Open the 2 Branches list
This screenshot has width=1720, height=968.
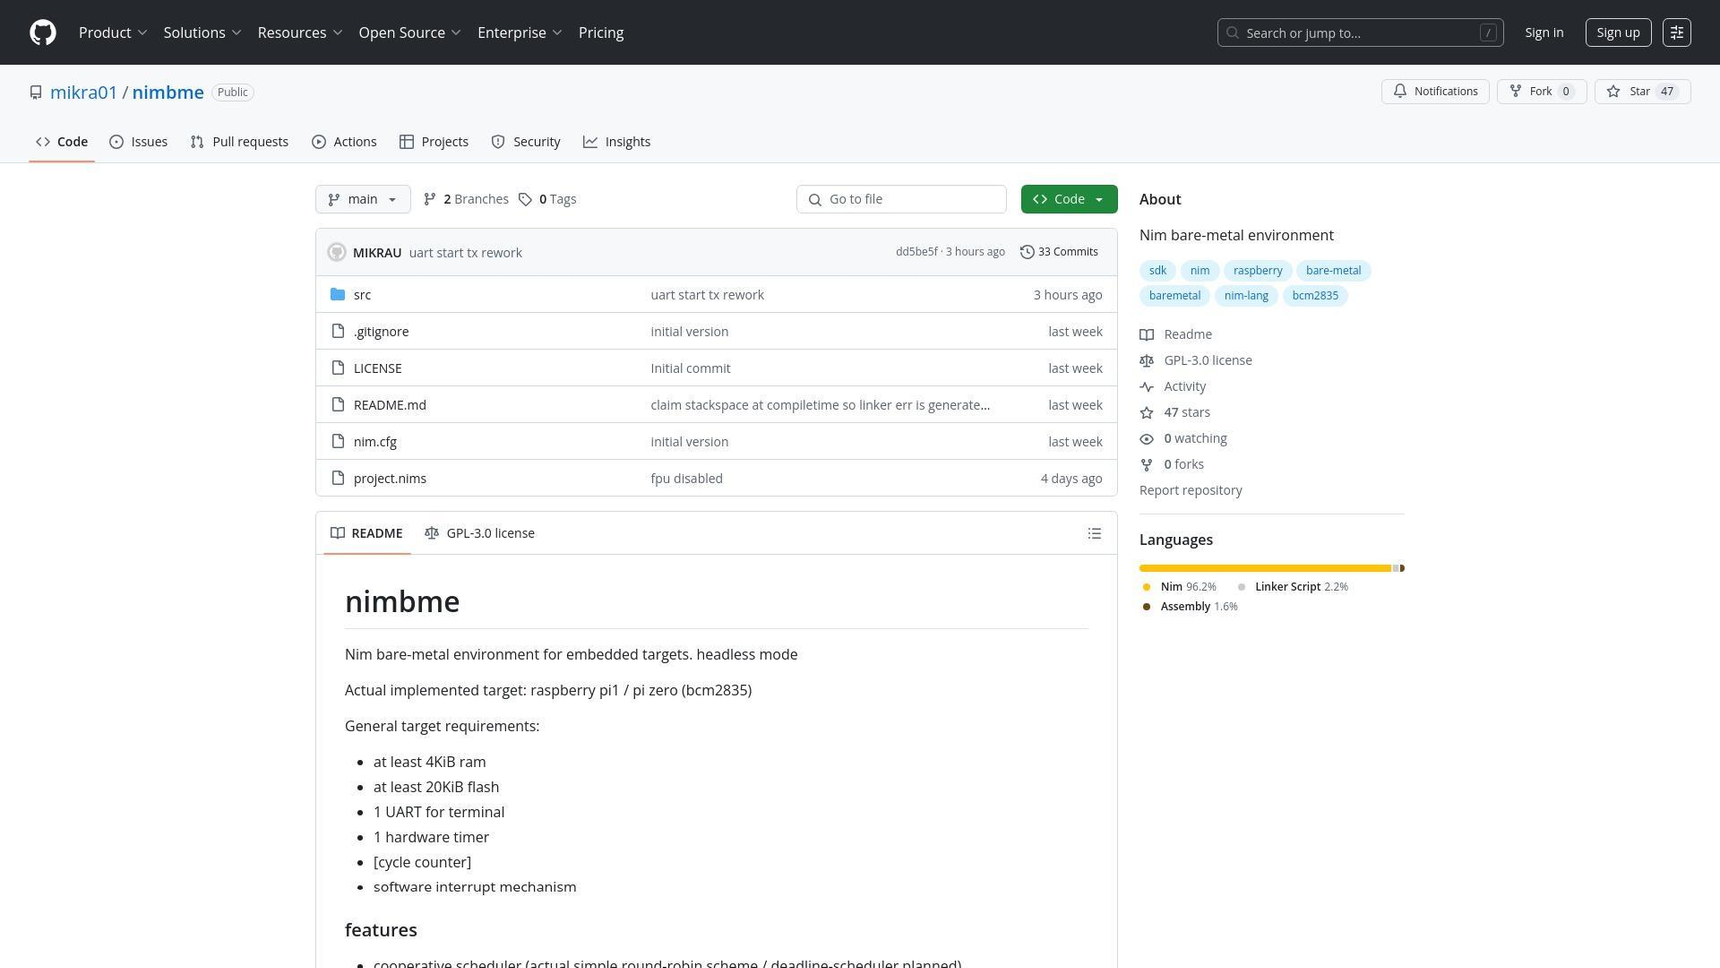pyautogui.click(x=466, y=199)
